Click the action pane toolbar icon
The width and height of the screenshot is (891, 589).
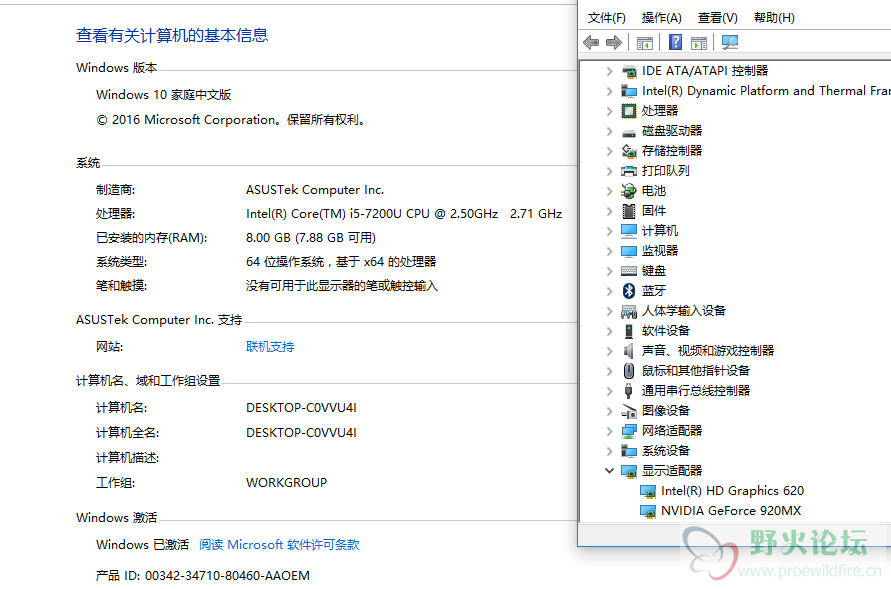pyautogui.click(x=699, y=43)
